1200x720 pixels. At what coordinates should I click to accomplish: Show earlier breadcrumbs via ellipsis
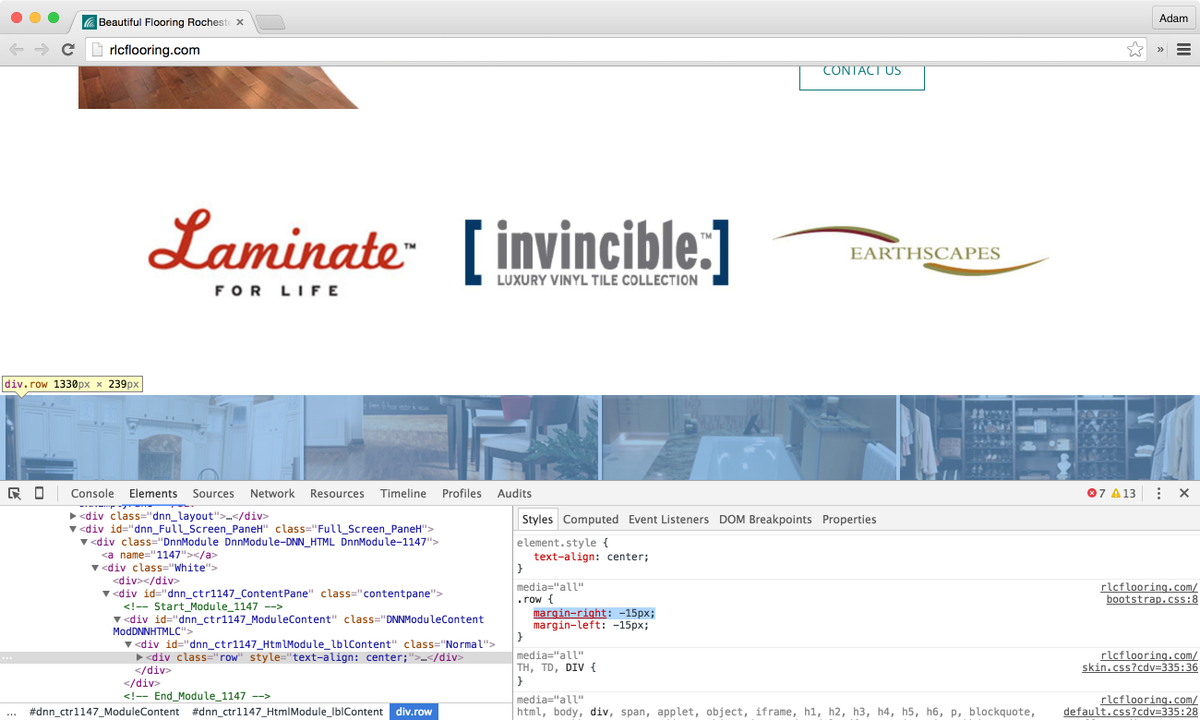10,712
